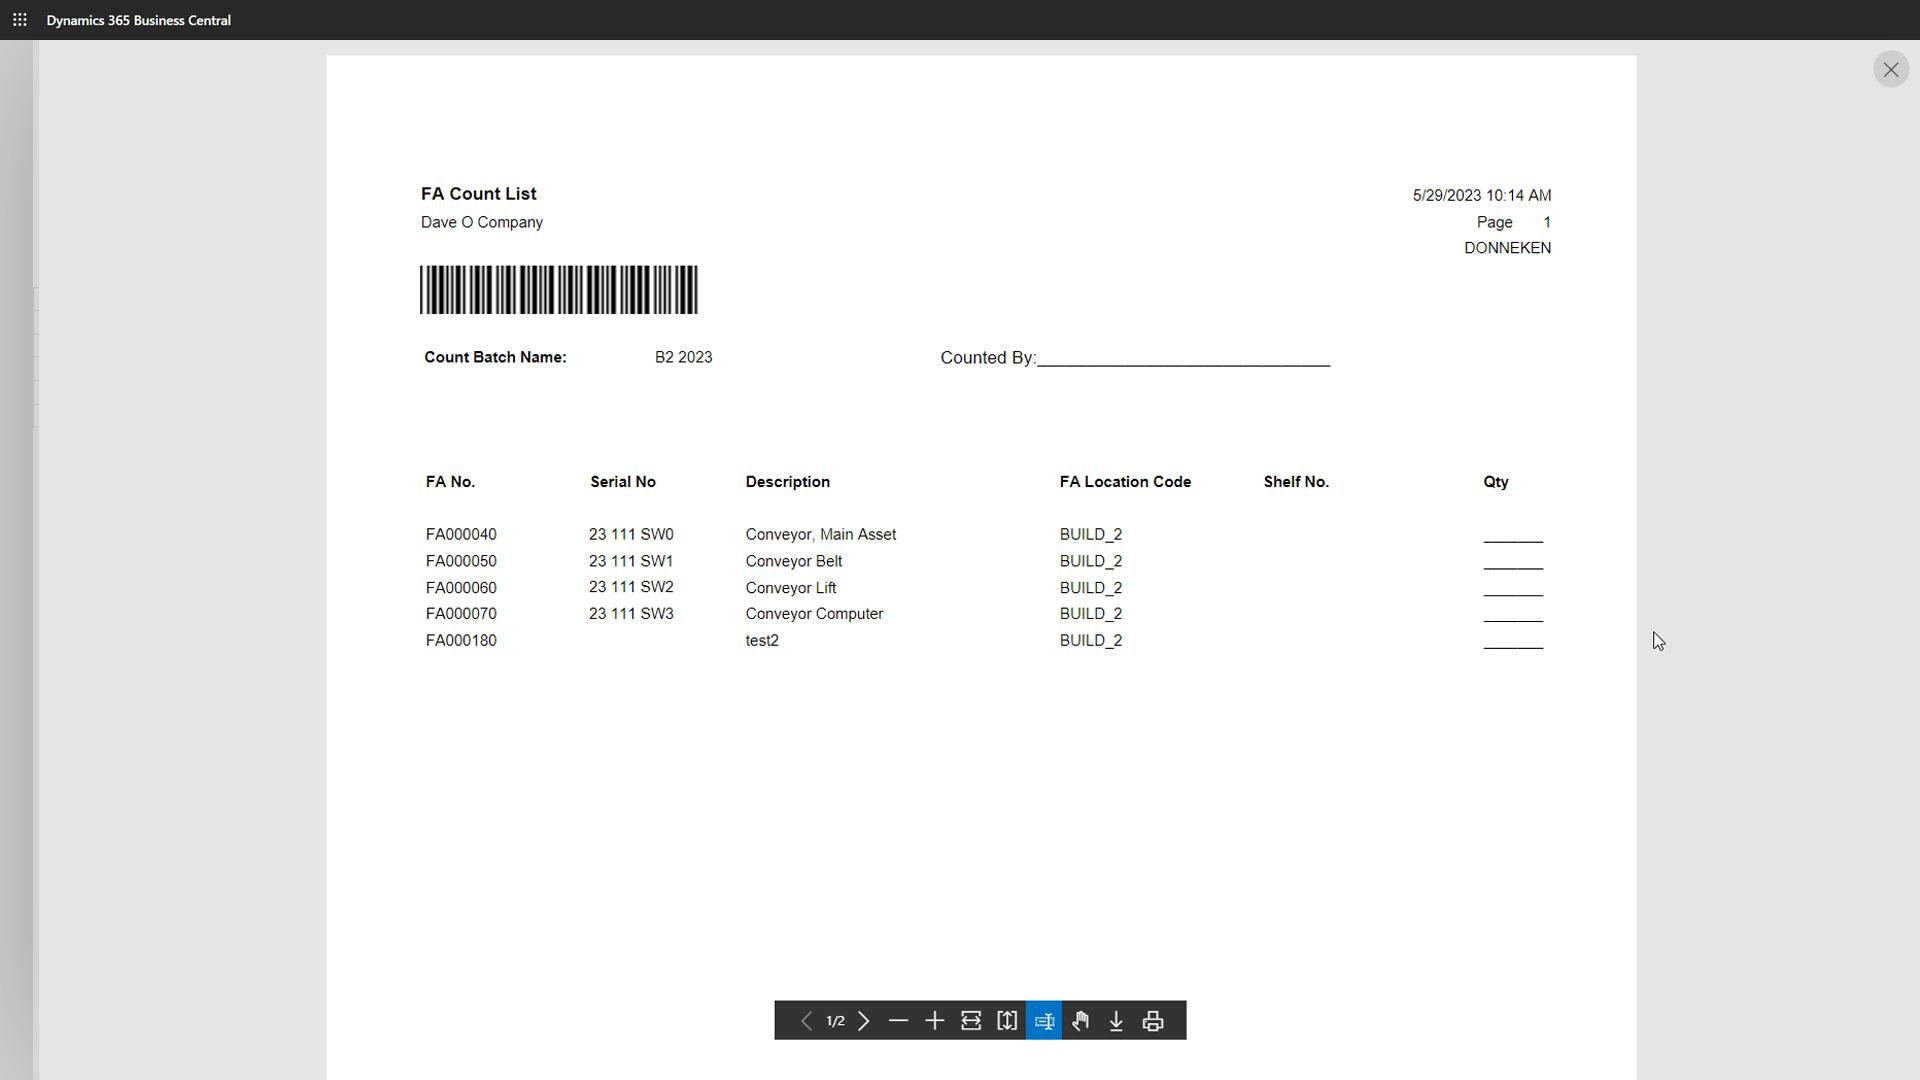Viewport: 1920px width, 1080px height.
Task: Click the Dynamics 365 Business Central title
Action: tap(138, 20)
